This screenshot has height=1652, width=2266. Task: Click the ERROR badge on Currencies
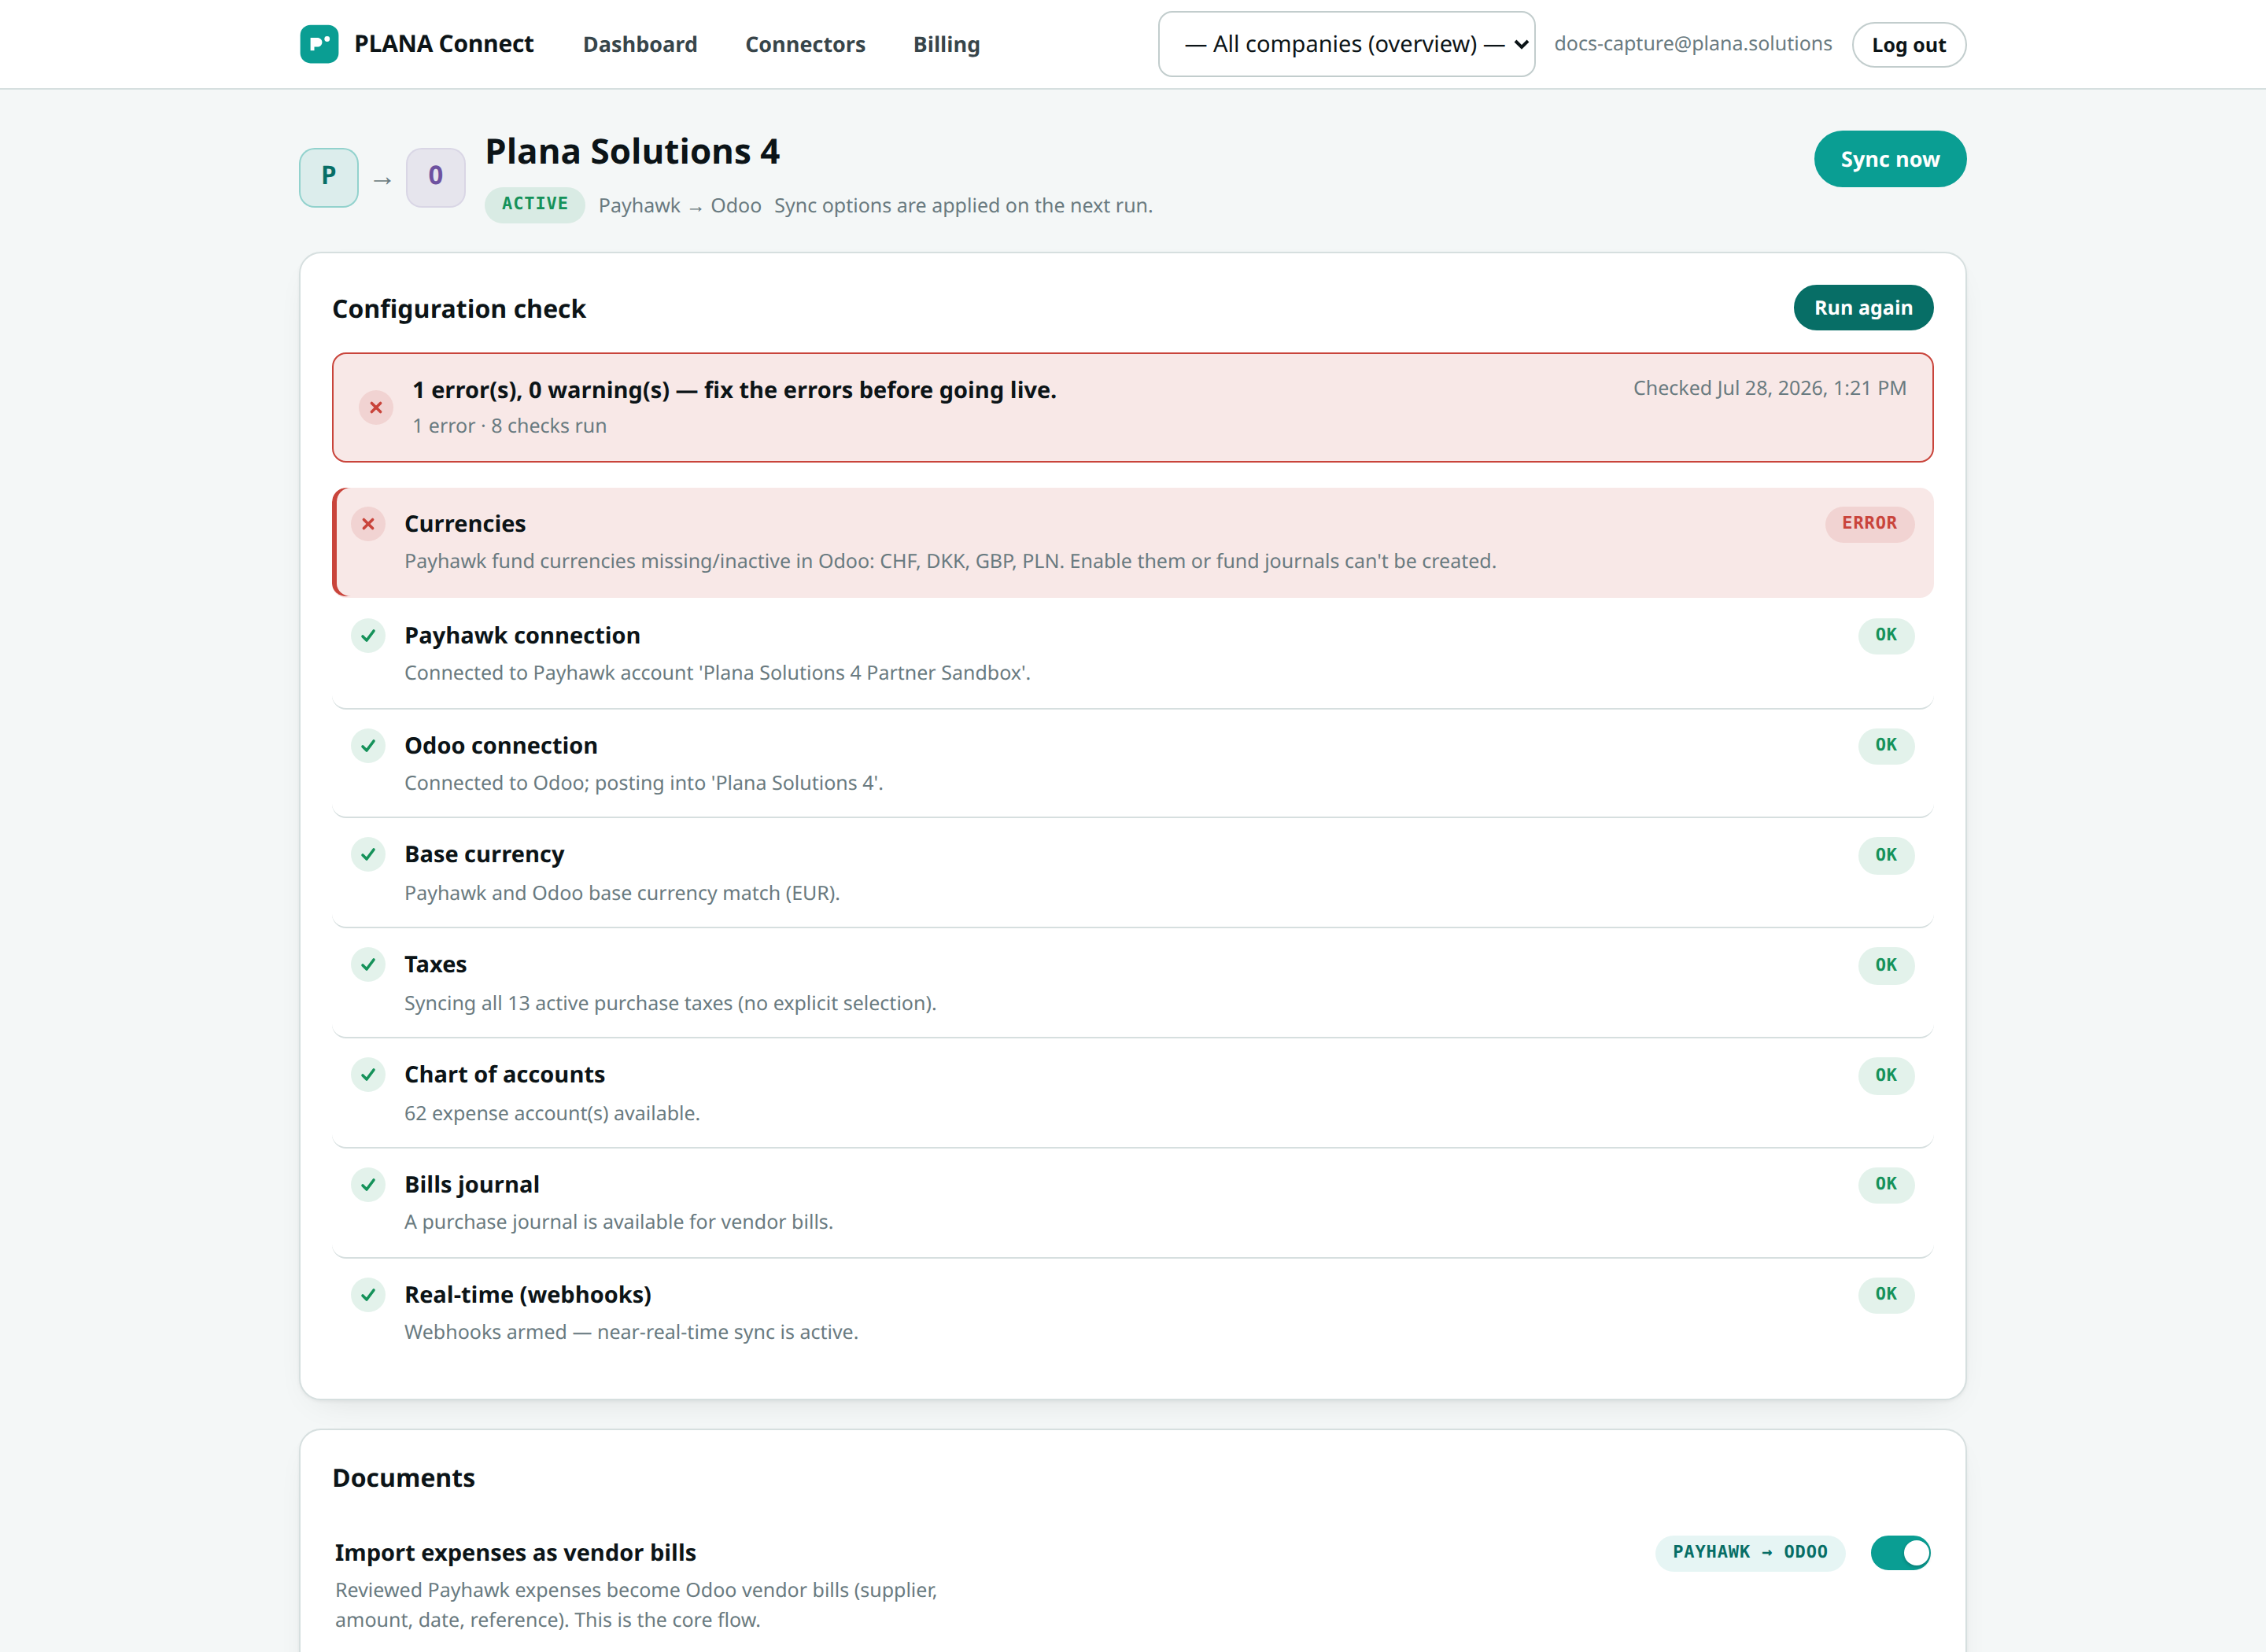point(1869,524)
